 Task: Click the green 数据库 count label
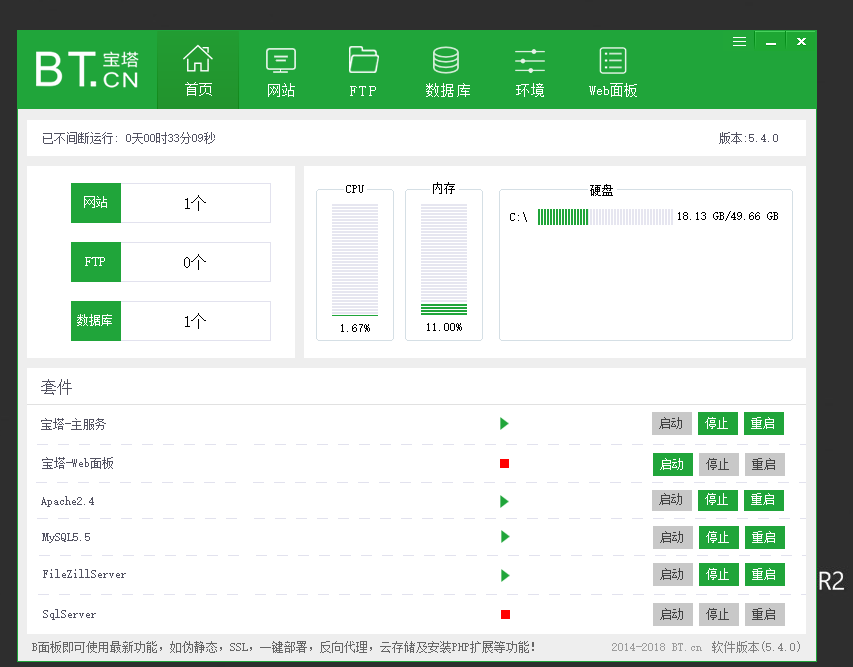coord(96,320)
